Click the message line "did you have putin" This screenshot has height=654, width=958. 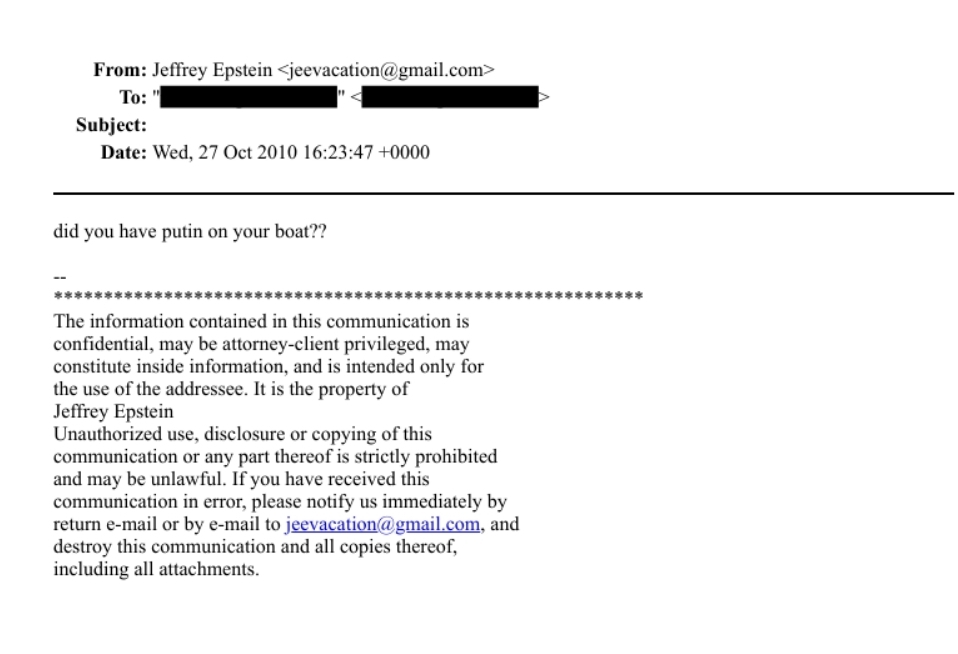(192, 234)
